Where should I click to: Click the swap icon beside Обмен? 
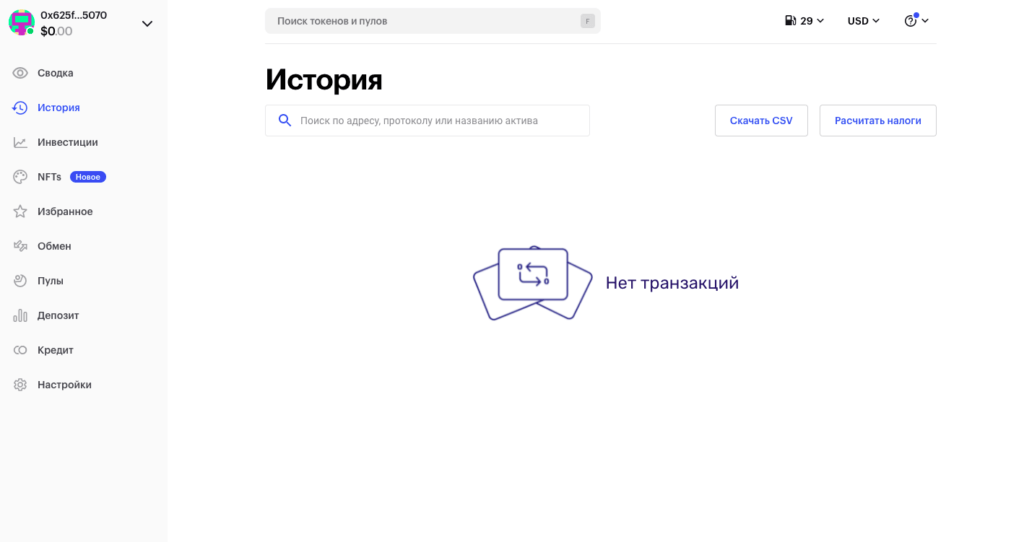click(20, 246)
